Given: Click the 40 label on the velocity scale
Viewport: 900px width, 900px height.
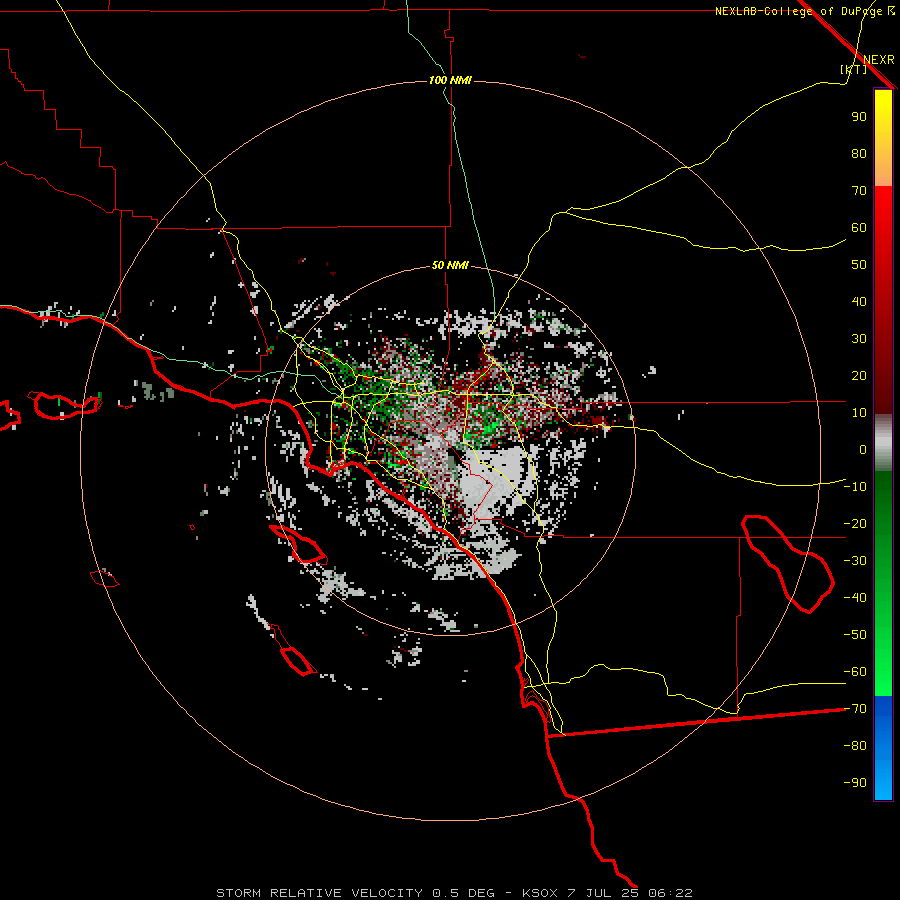Looking at the screenshot, I should (x=859, y=301).
